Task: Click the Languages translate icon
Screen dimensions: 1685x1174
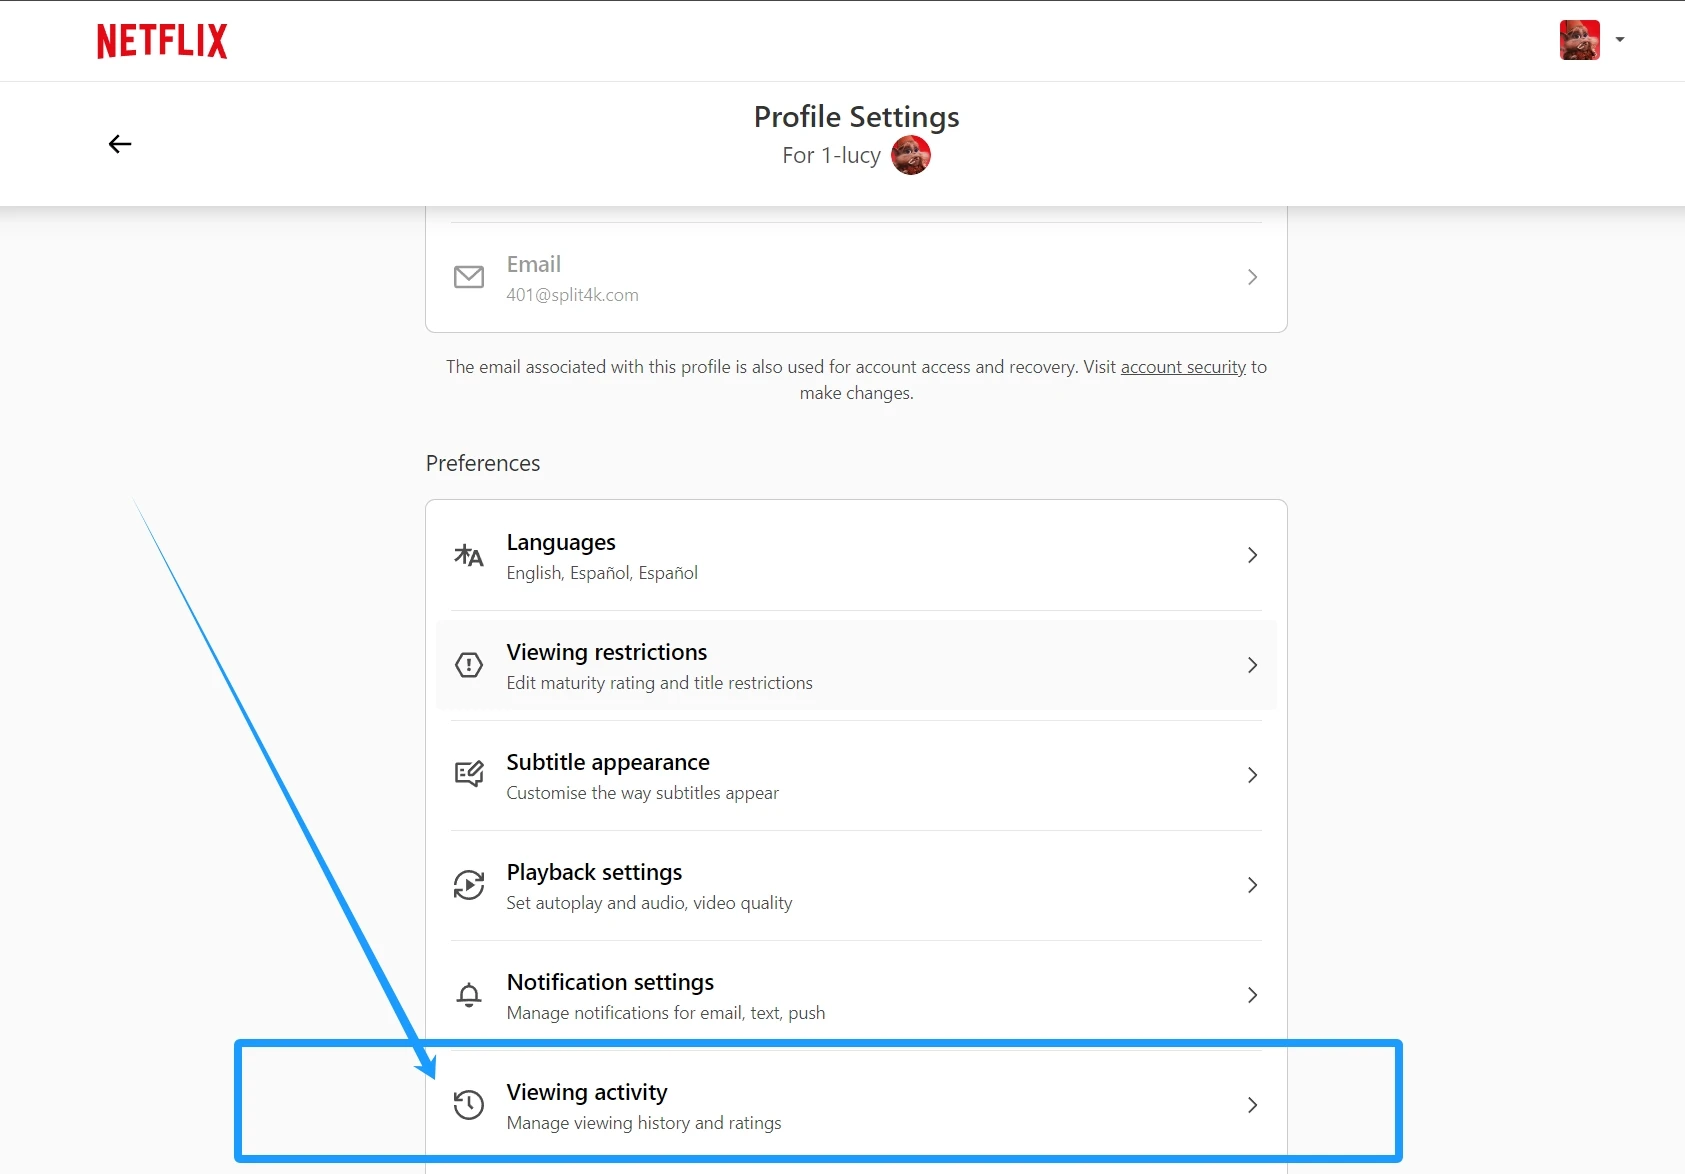Action: pos(469,555)
